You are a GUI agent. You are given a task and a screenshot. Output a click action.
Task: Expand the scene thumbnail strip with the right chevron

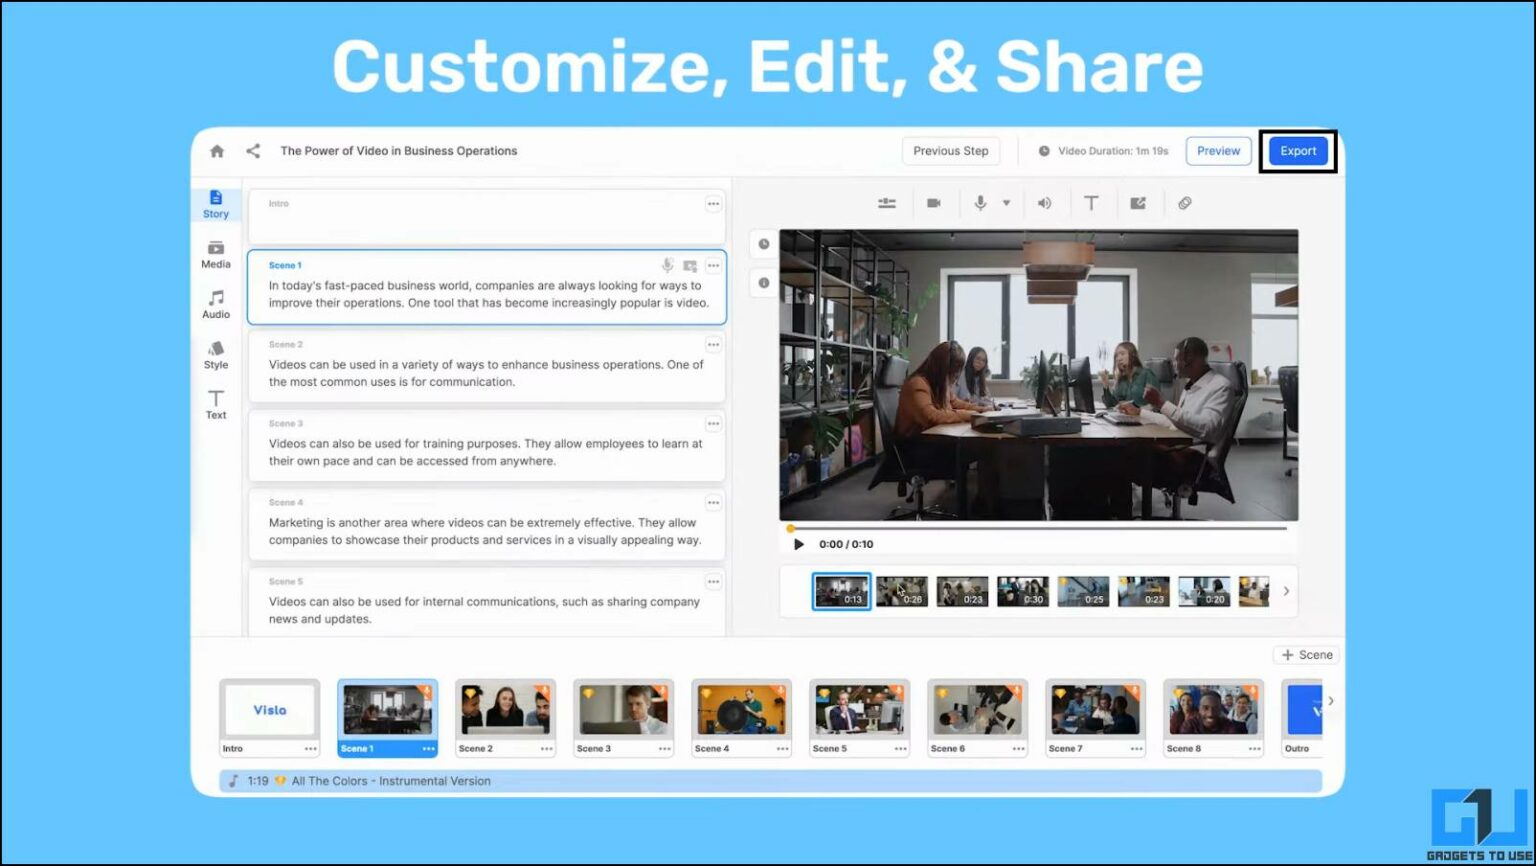(x=1286, y=591)
